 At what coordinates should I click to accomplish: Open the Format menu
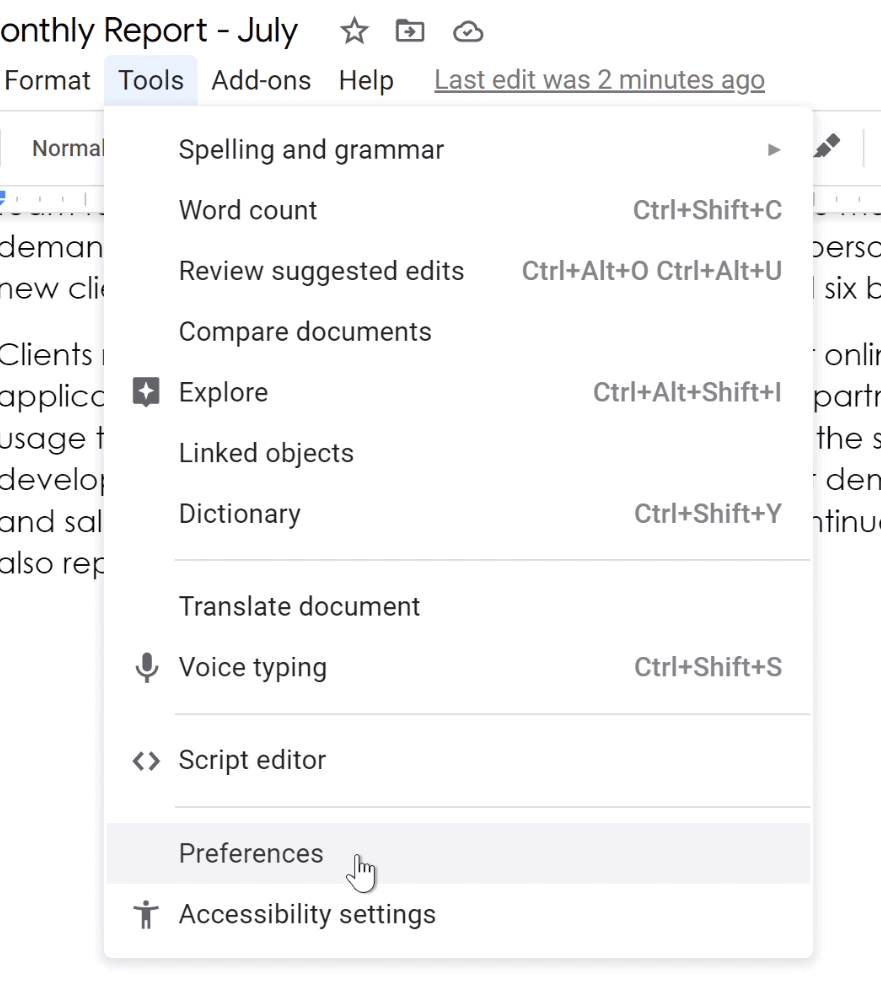tap(47, 80)
